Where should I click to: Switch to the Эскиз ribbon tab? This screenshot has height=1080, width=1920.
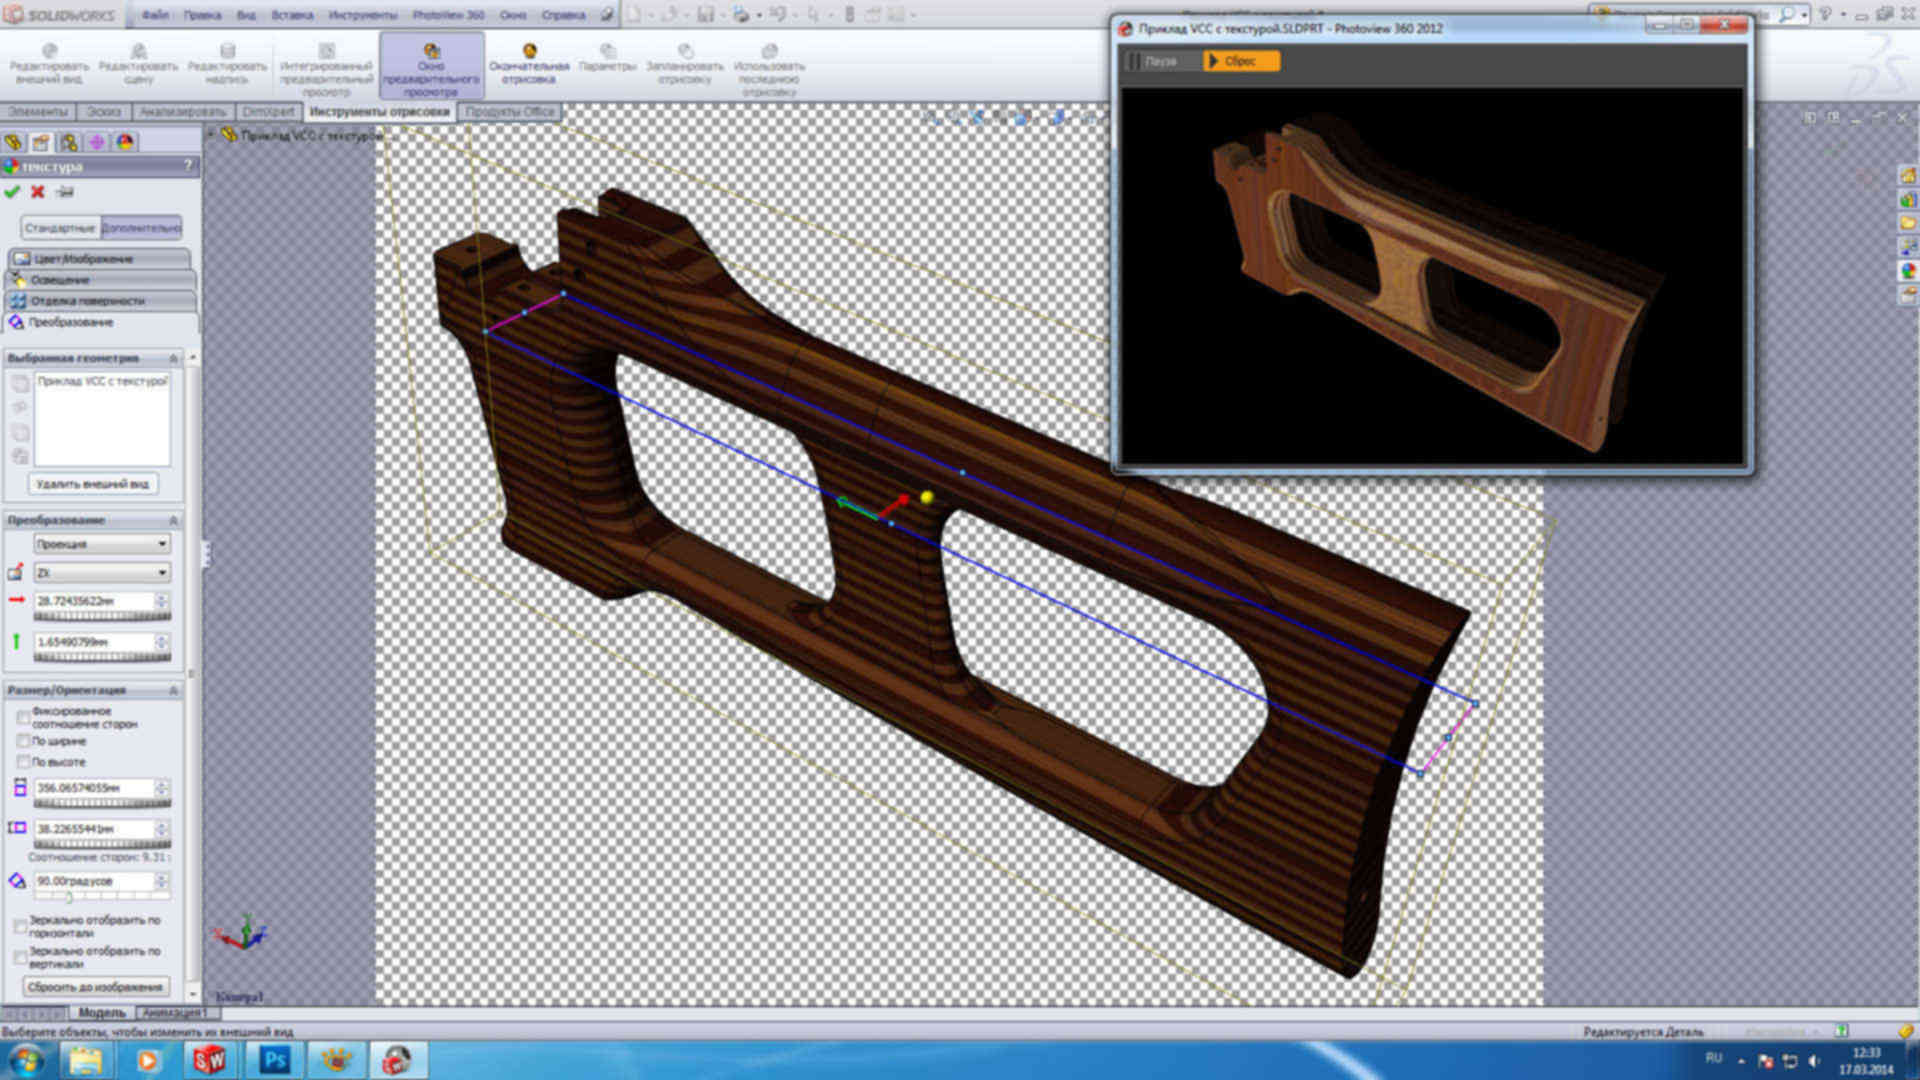pos(103,112)
